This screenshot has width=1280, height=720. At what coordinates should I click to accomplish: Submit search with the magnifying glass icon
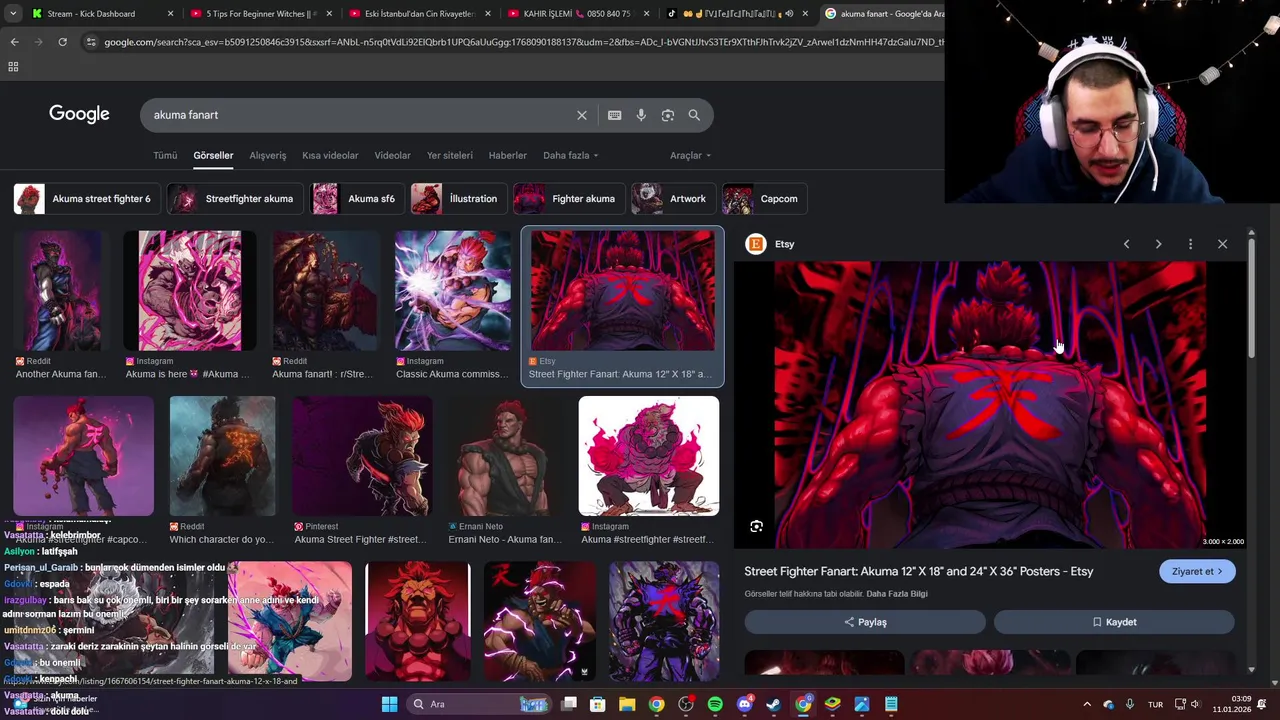click(694, 115)
